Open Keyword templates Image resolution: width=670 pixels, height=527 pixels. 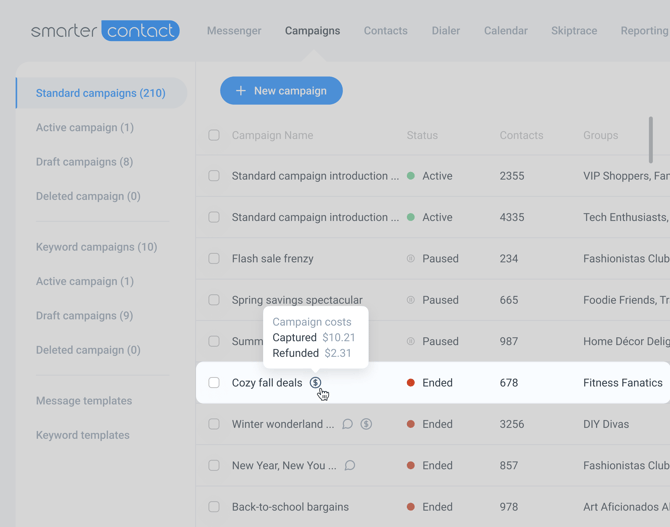click(x=82, y=435)
